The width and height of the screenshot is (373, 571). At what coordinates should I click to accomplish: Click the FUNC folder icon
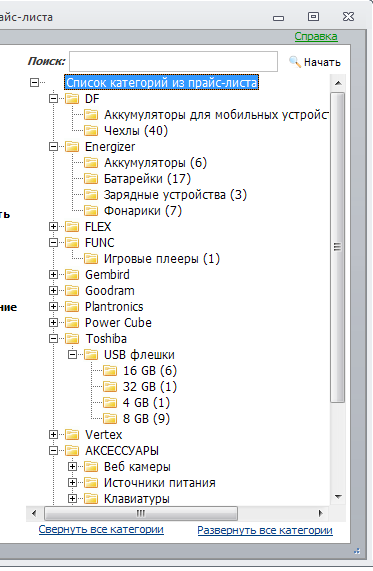(x=72, y=243)
